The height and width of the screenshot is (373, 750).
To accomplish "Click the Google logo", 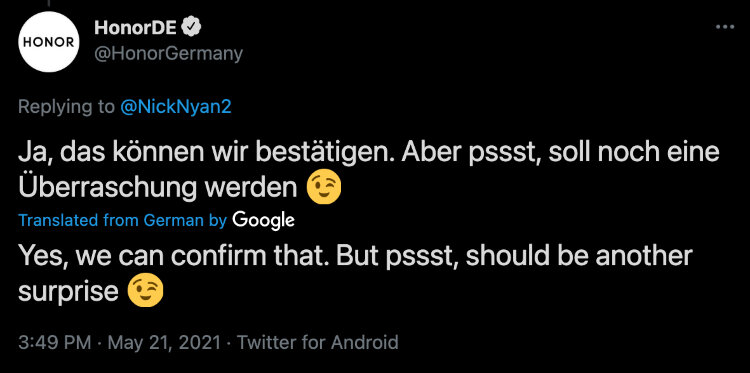I will coord(263,220).
